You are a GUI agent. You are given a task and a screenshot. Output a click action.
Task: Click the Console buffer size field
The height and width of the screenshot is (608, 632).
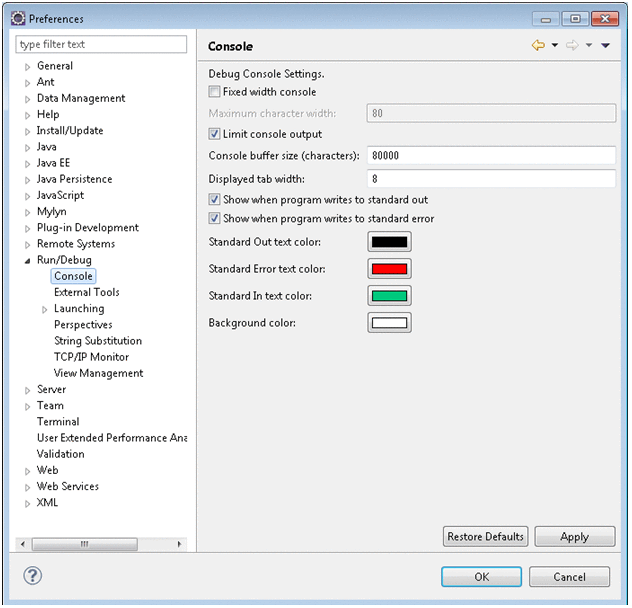[x=491, y=156]
